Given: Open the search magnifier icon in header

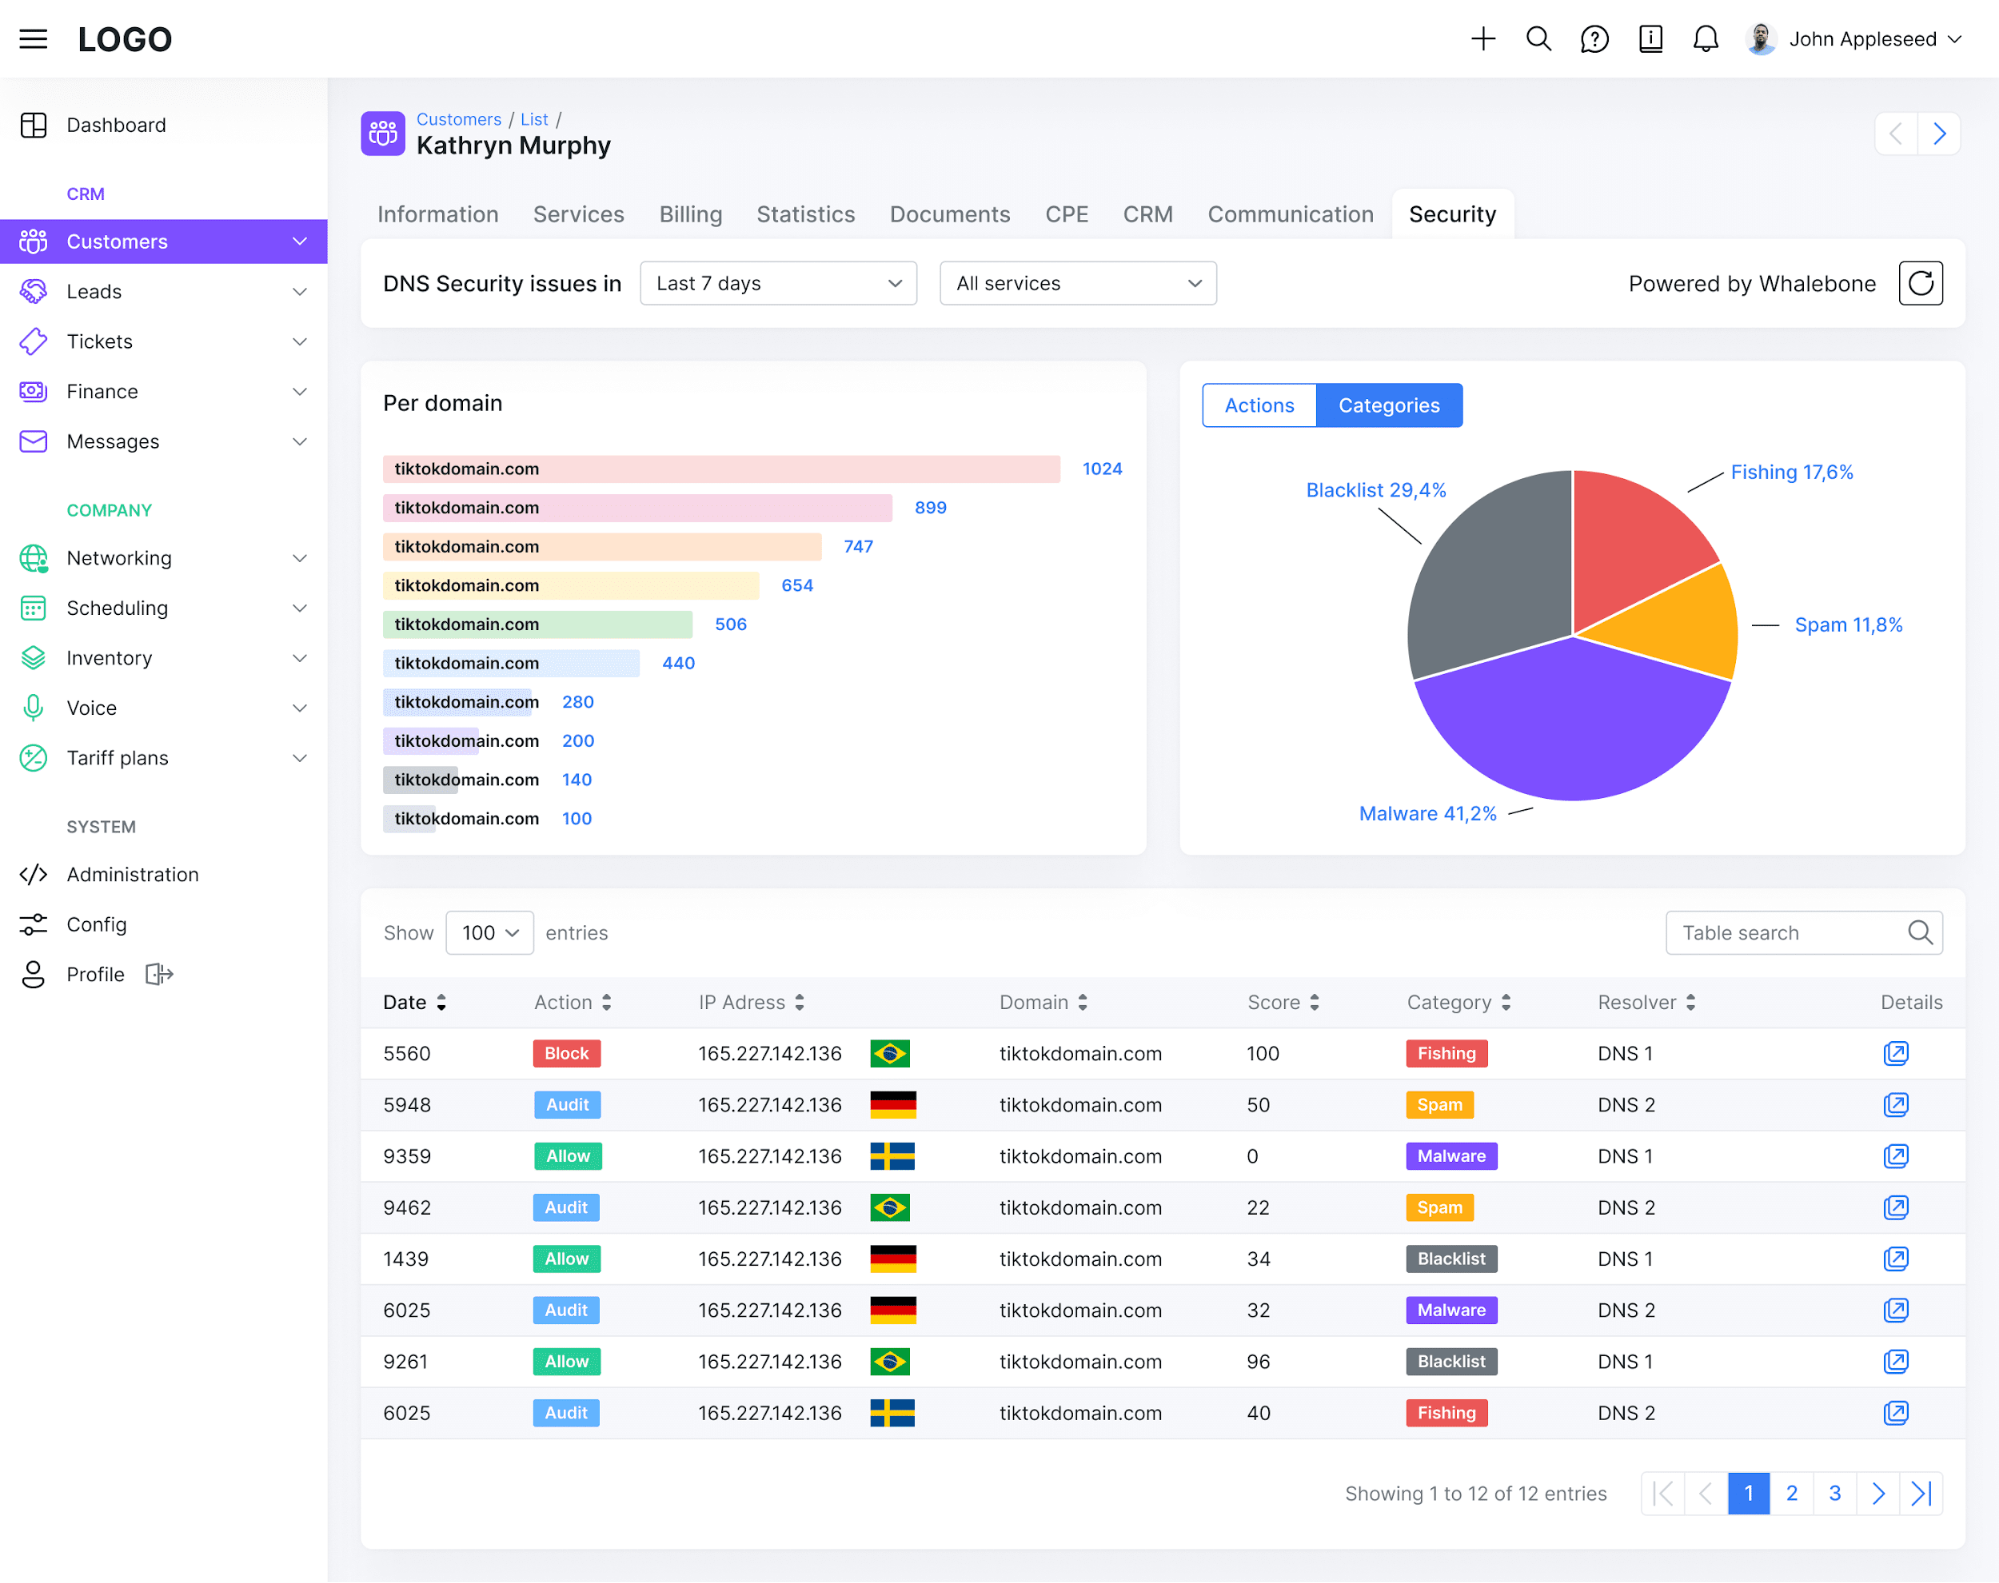Looking at the screenshot, I should [1539, 39].
